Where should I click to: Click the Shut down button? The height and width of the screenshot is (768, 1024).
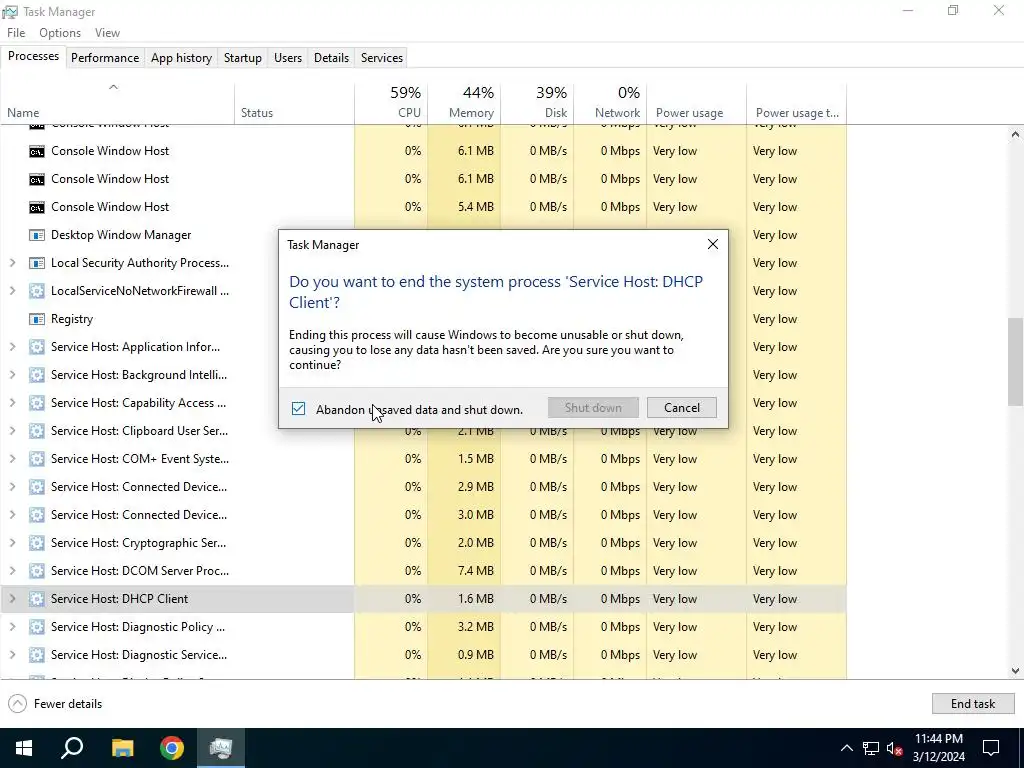593,408
